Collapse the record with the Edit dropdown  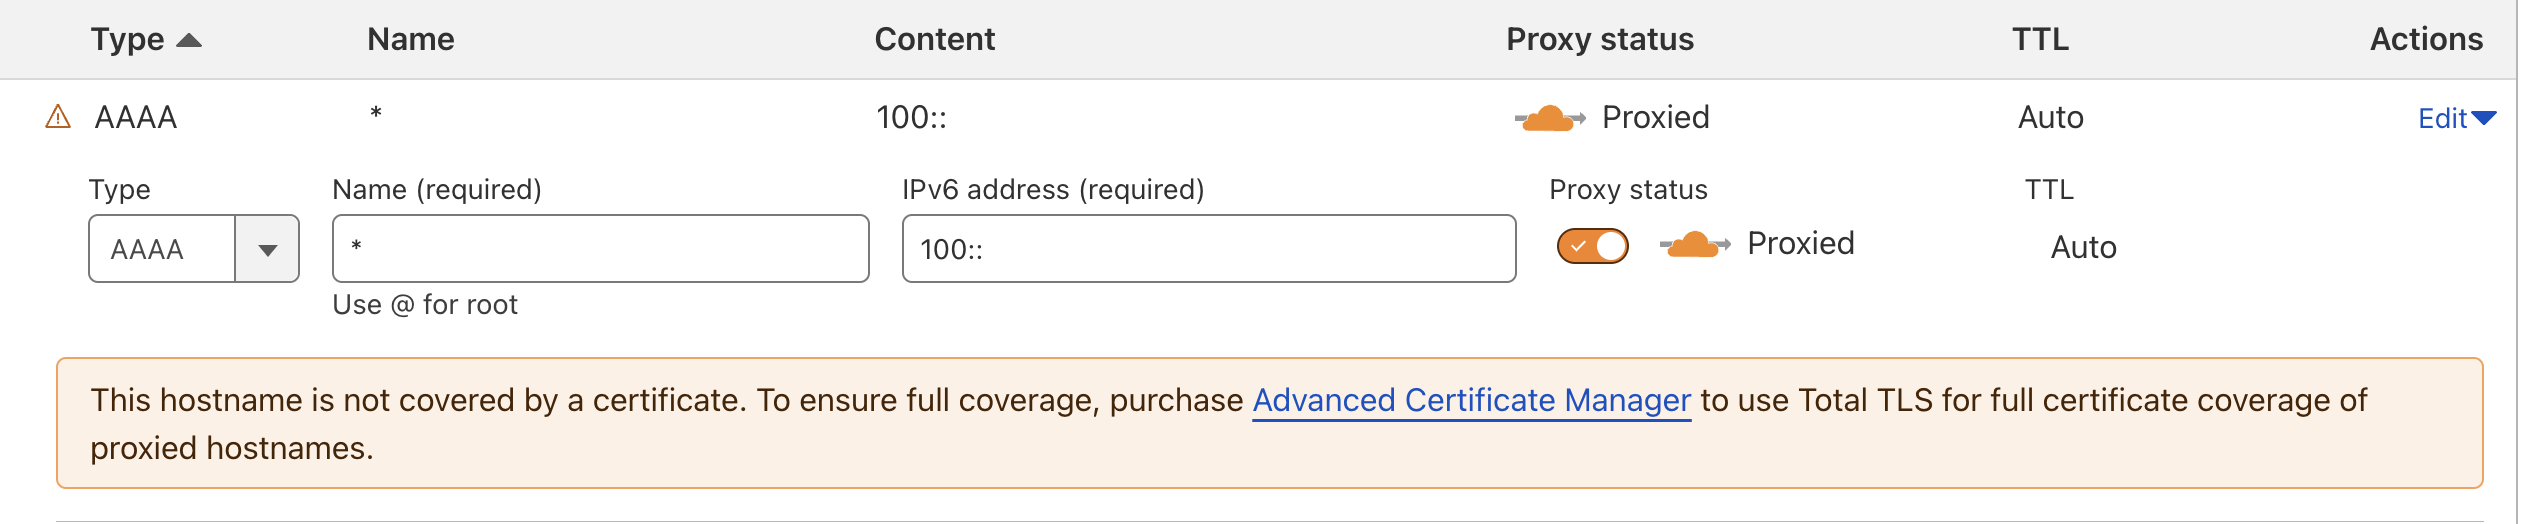click(x=2455, y=119)
